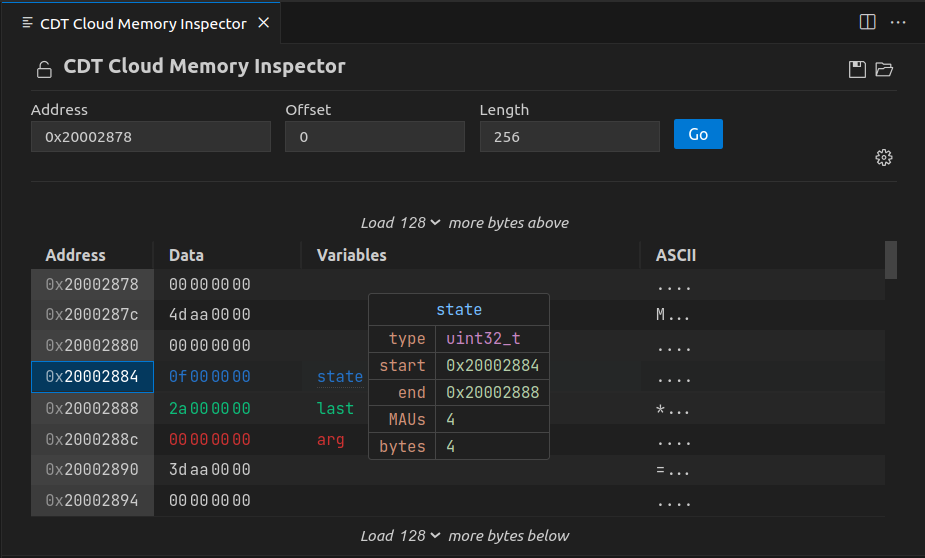
Task: Click ASCII cell showing M...
Action: pyautogui.click(x=673, y=315)
